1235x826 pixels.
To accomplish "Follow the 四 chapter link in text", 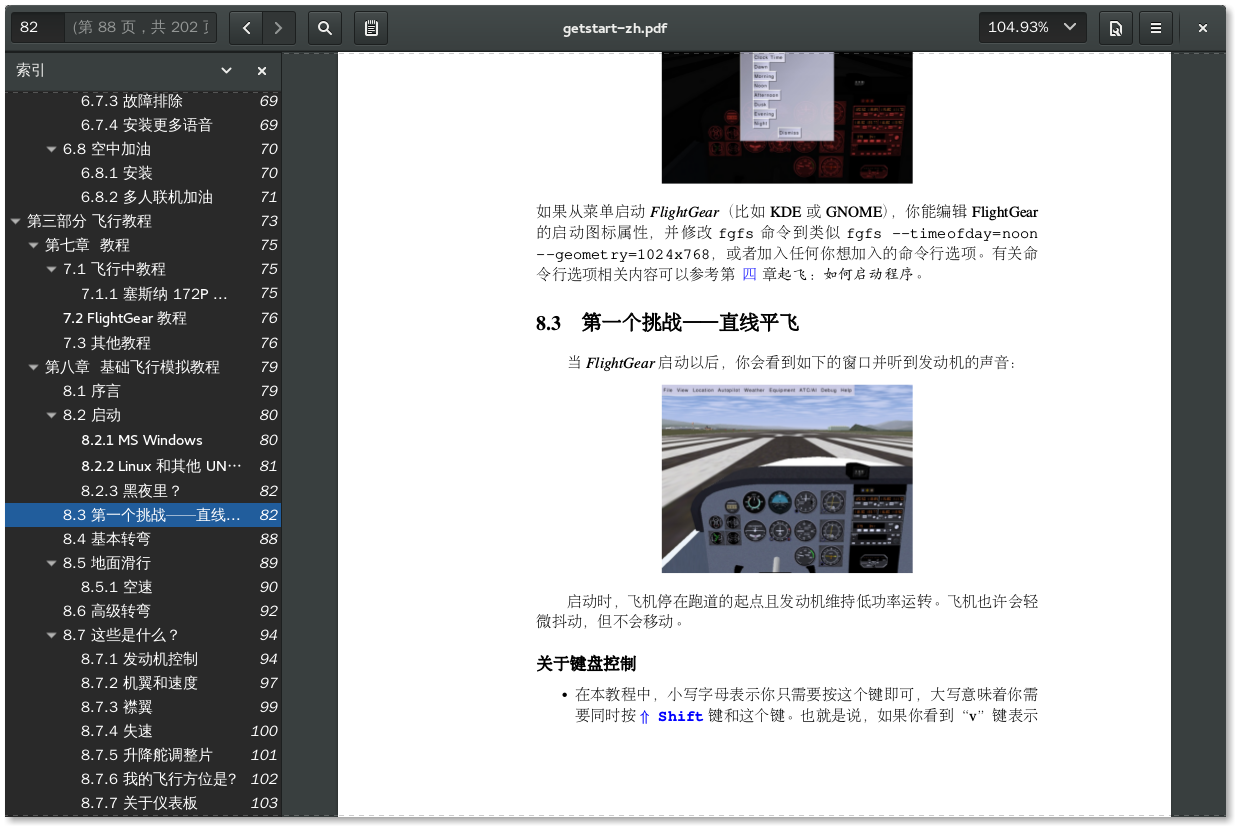I will point(749,274).
